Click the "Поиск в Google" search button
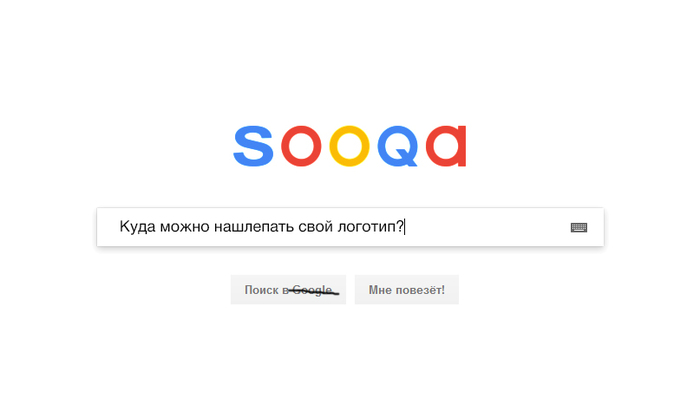Image resolution: width=700 pixels, height=398 pixels. [x=288, y=290]
